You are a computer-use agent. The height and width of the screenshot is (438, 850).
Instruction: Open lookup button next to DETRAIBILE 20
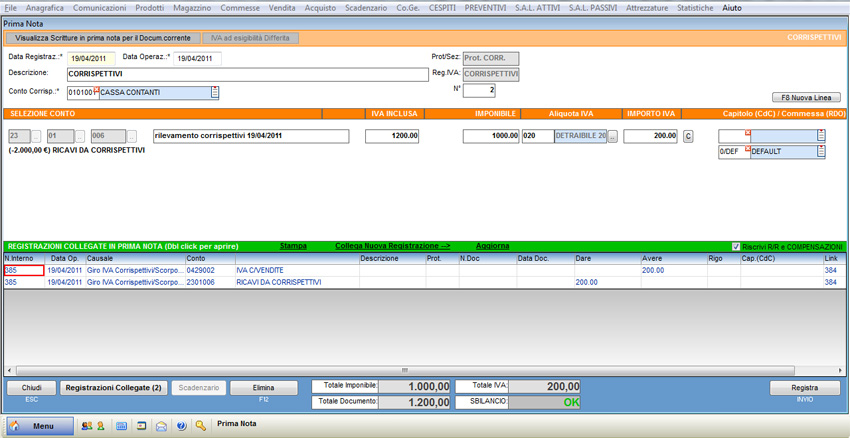tap(613, 137)
